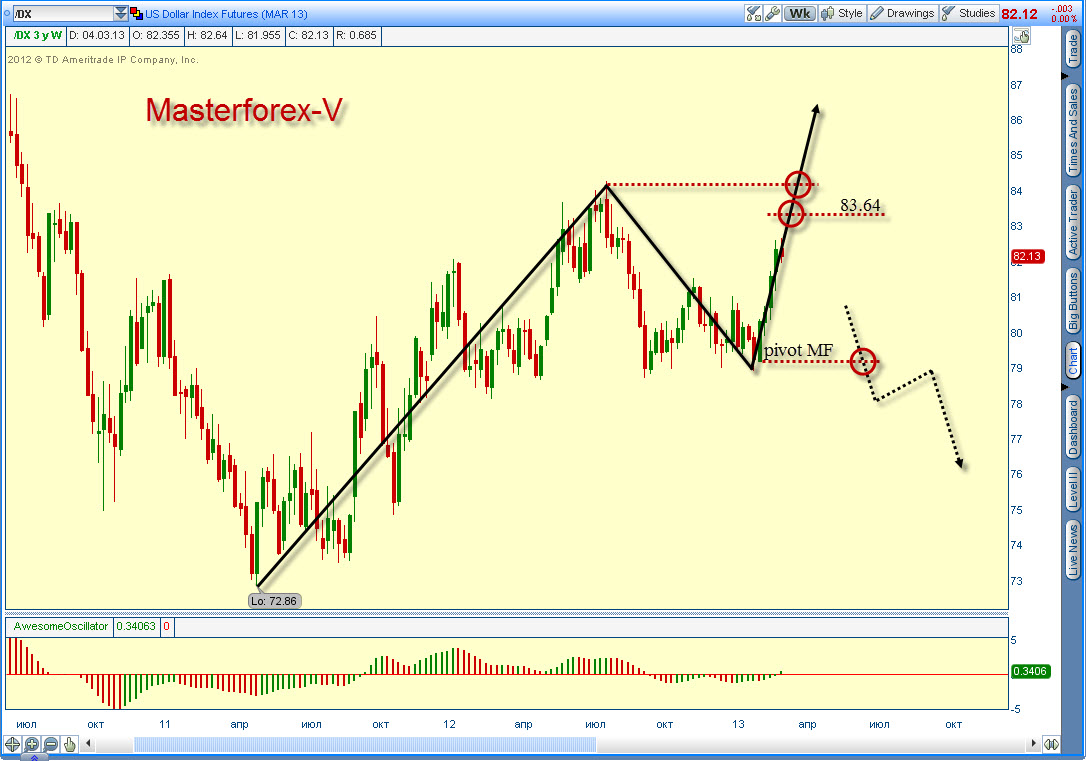
Task: Open the Style candlestick menu
Action: (x=842, y=13)
